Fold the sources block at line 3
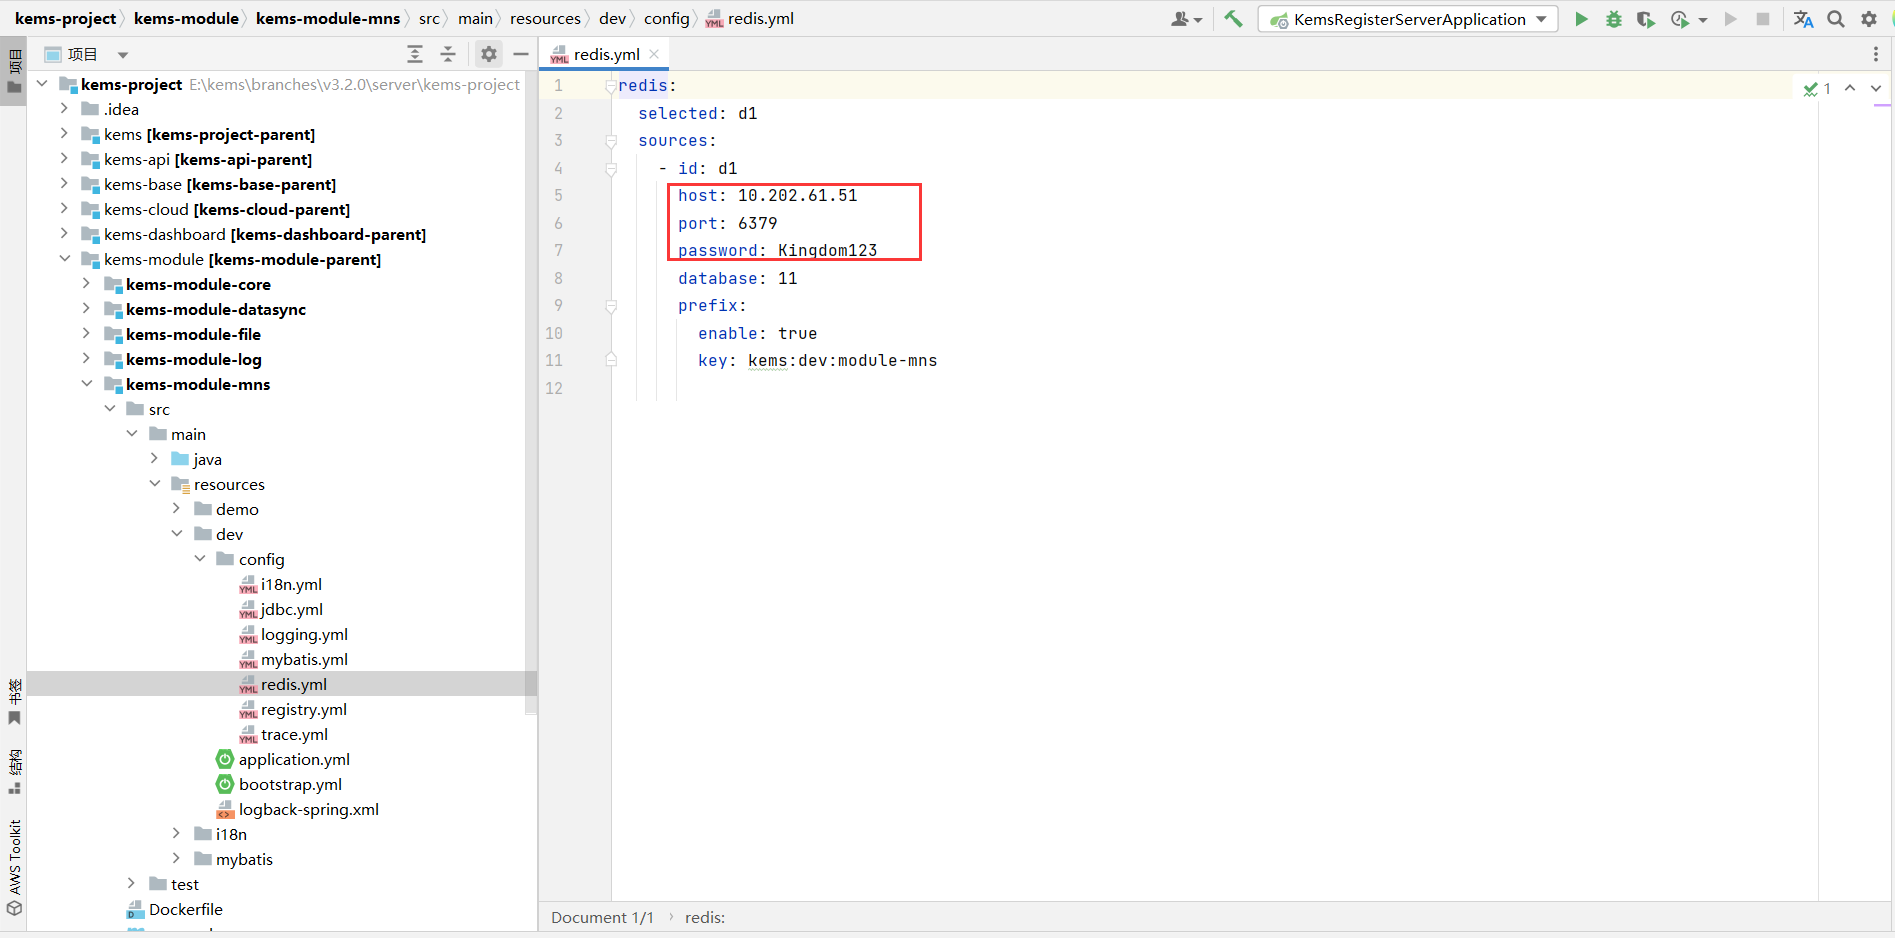 click(611, 141)
